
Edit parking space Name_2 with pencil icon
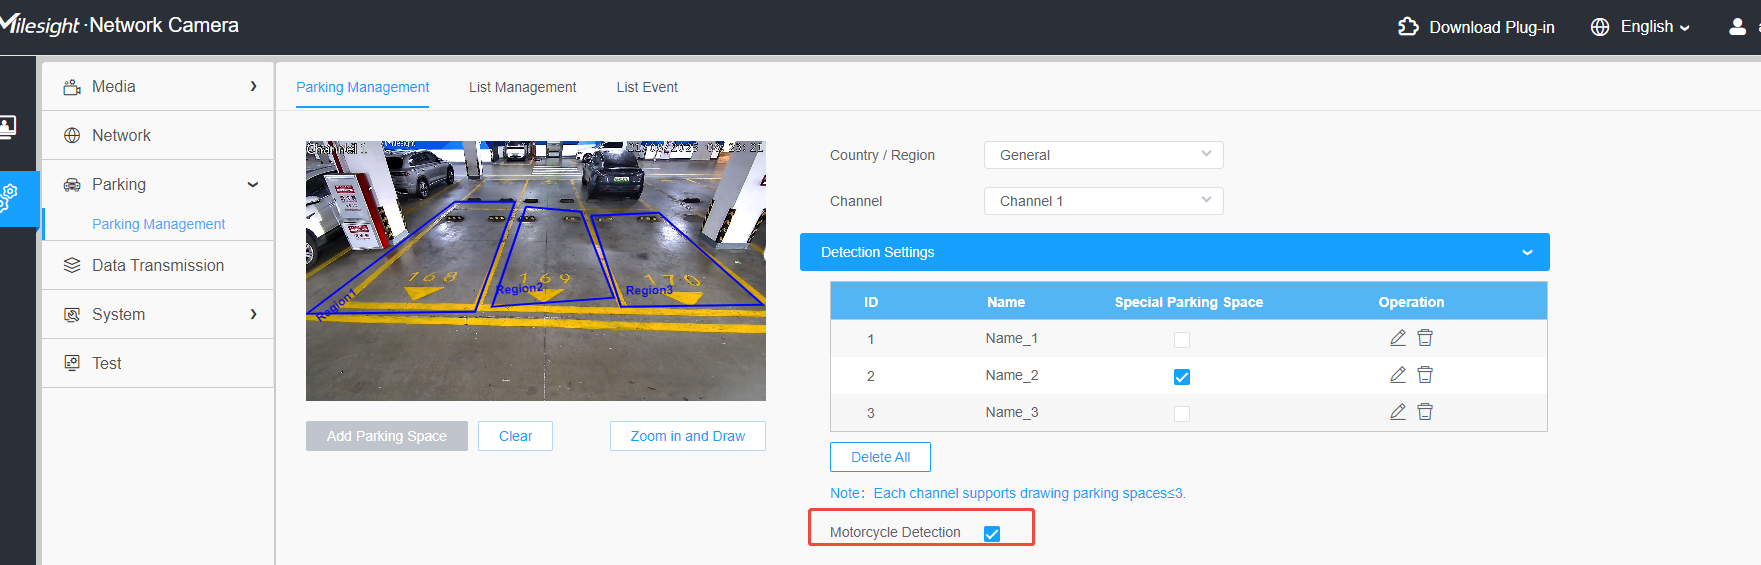pos(1398,375)
